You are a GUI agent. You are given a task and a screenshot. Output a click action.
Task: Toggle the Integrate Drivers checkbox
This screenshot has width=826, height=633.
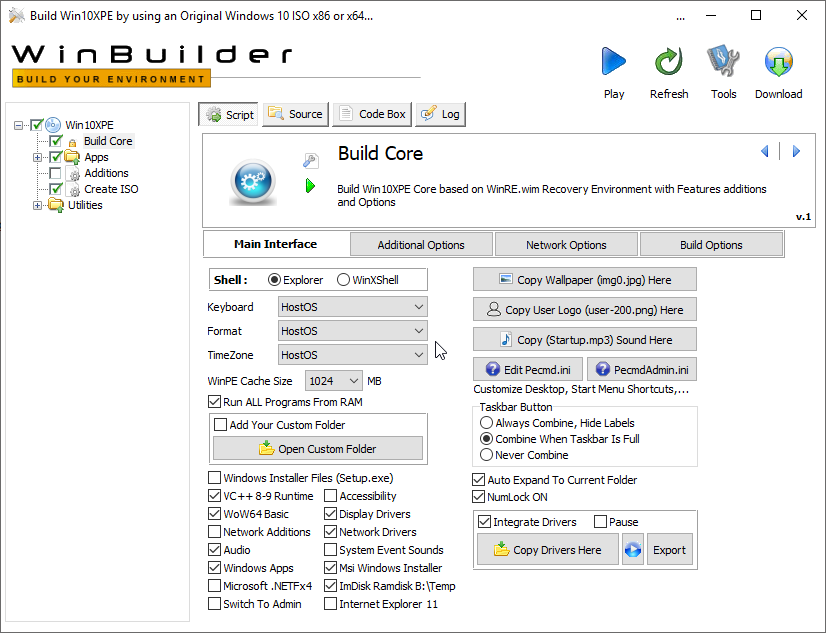click(x=484, y=522)
